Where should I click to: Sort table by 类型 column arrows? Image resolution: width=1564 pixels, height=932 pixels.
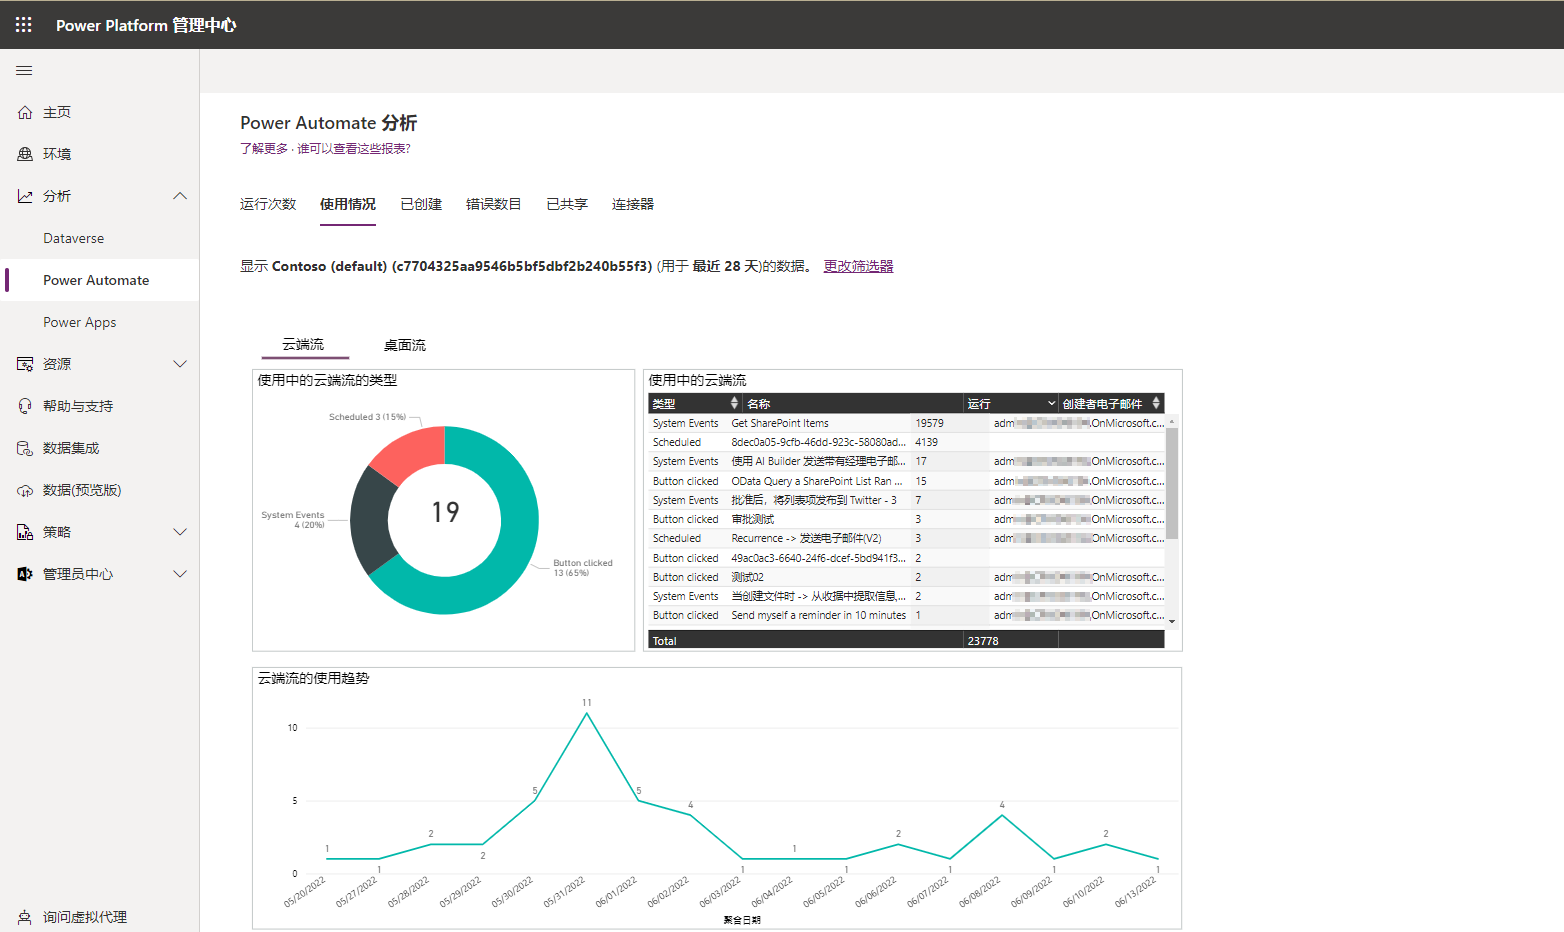coord(734,403)
